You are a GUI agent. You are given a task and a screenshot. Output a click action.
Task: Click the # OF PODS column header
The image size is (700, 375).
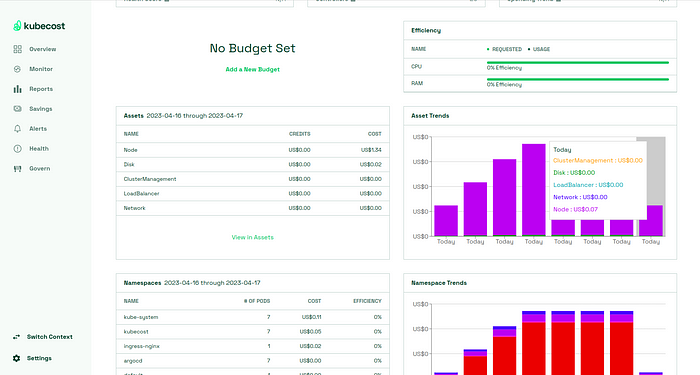(x=257, y=301)
